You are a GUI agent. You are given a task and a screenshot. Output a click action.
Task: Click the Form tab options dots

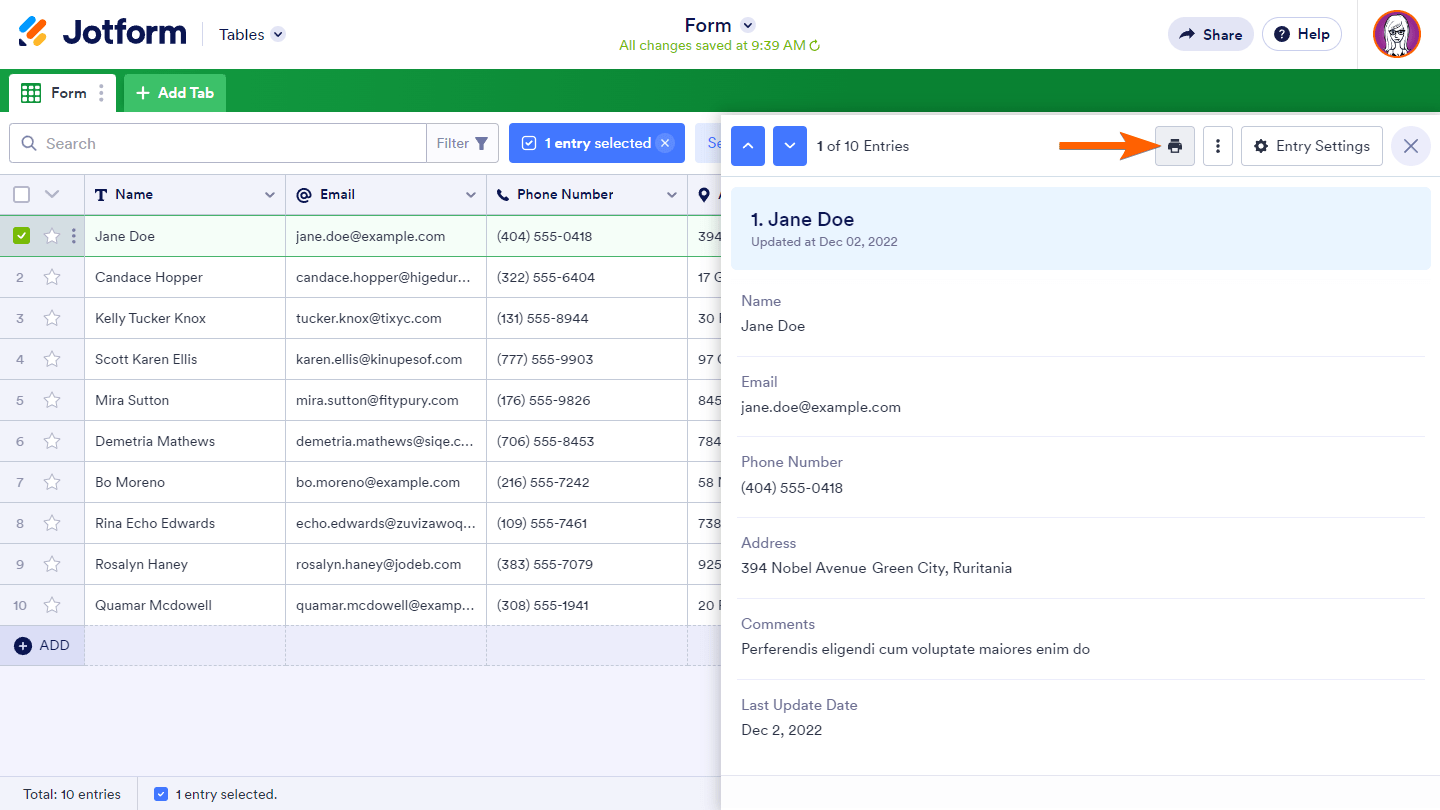(x=101, y=93)
